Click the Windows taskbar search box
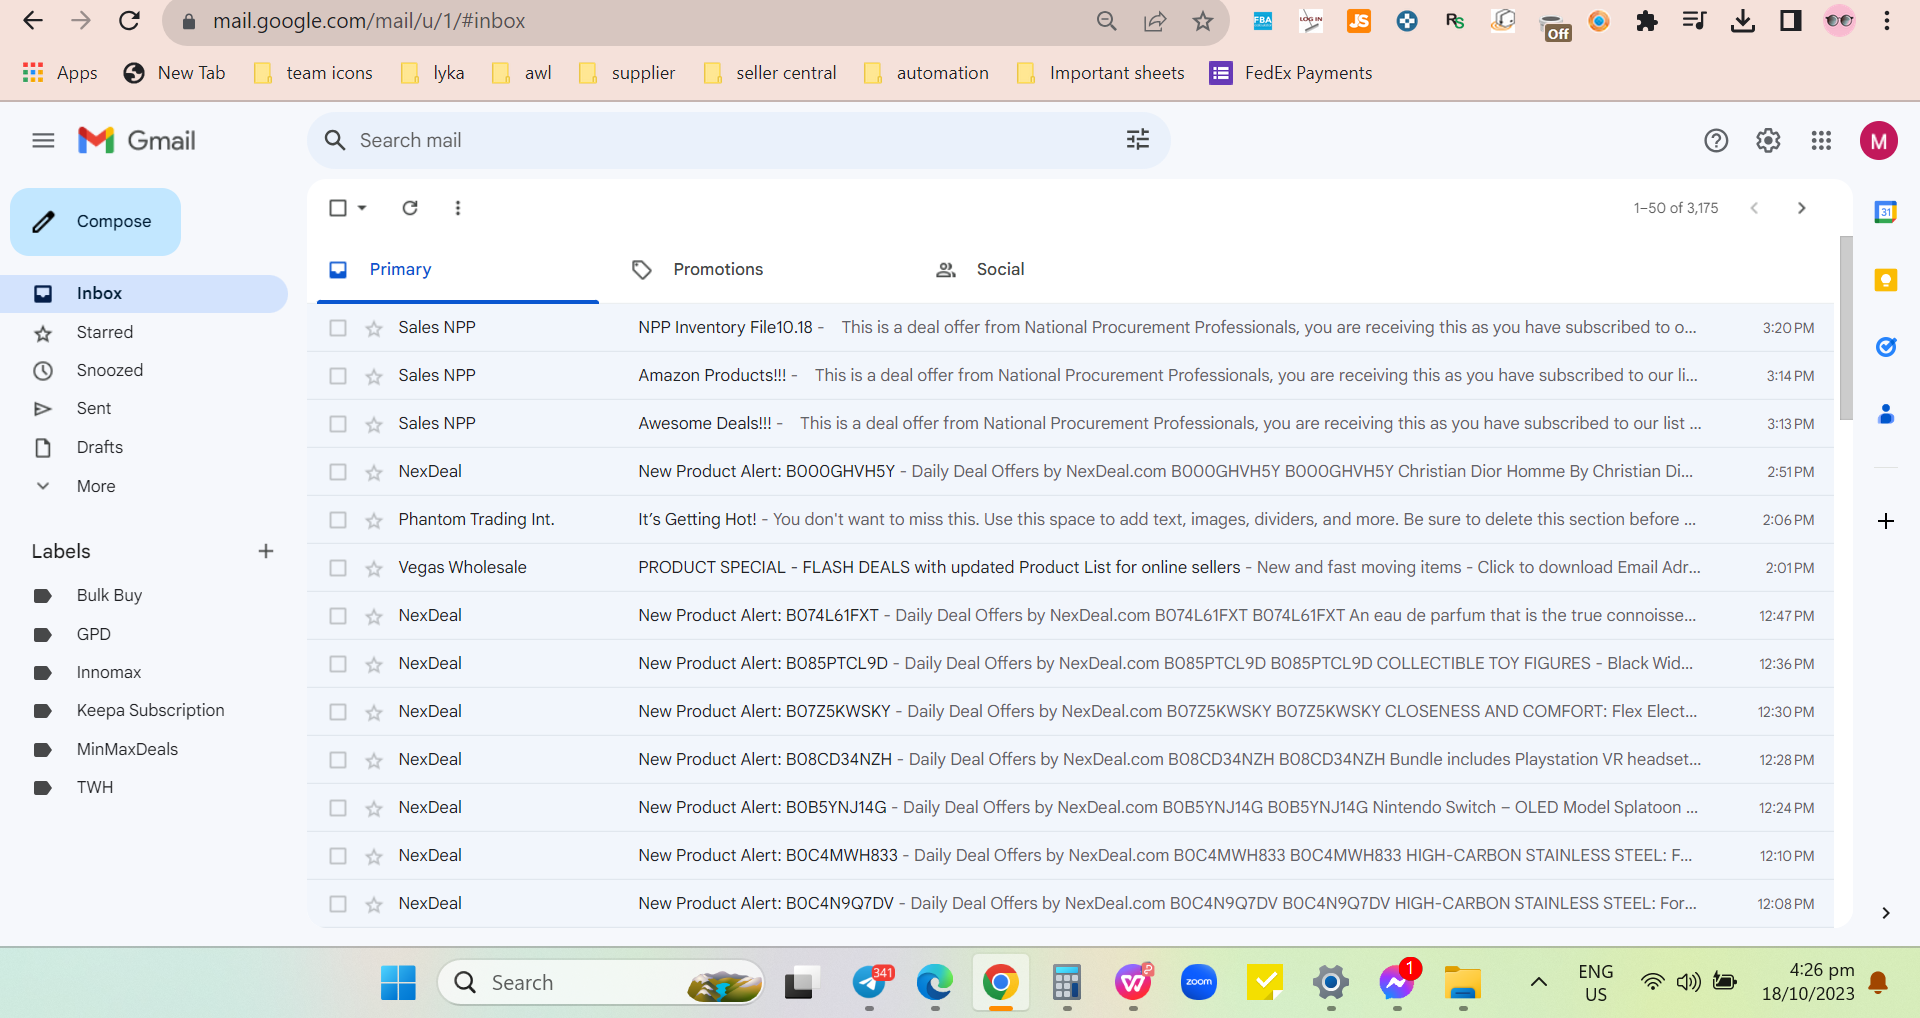 [x=600, y=983]
